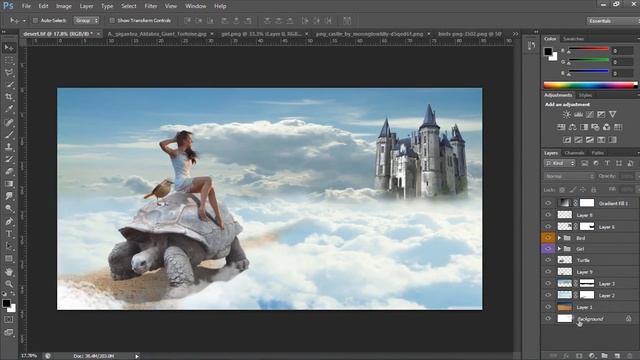Toggle visibility of Layer 2
This screenshot has width=640, height=360.
click(x=548, y=295)
